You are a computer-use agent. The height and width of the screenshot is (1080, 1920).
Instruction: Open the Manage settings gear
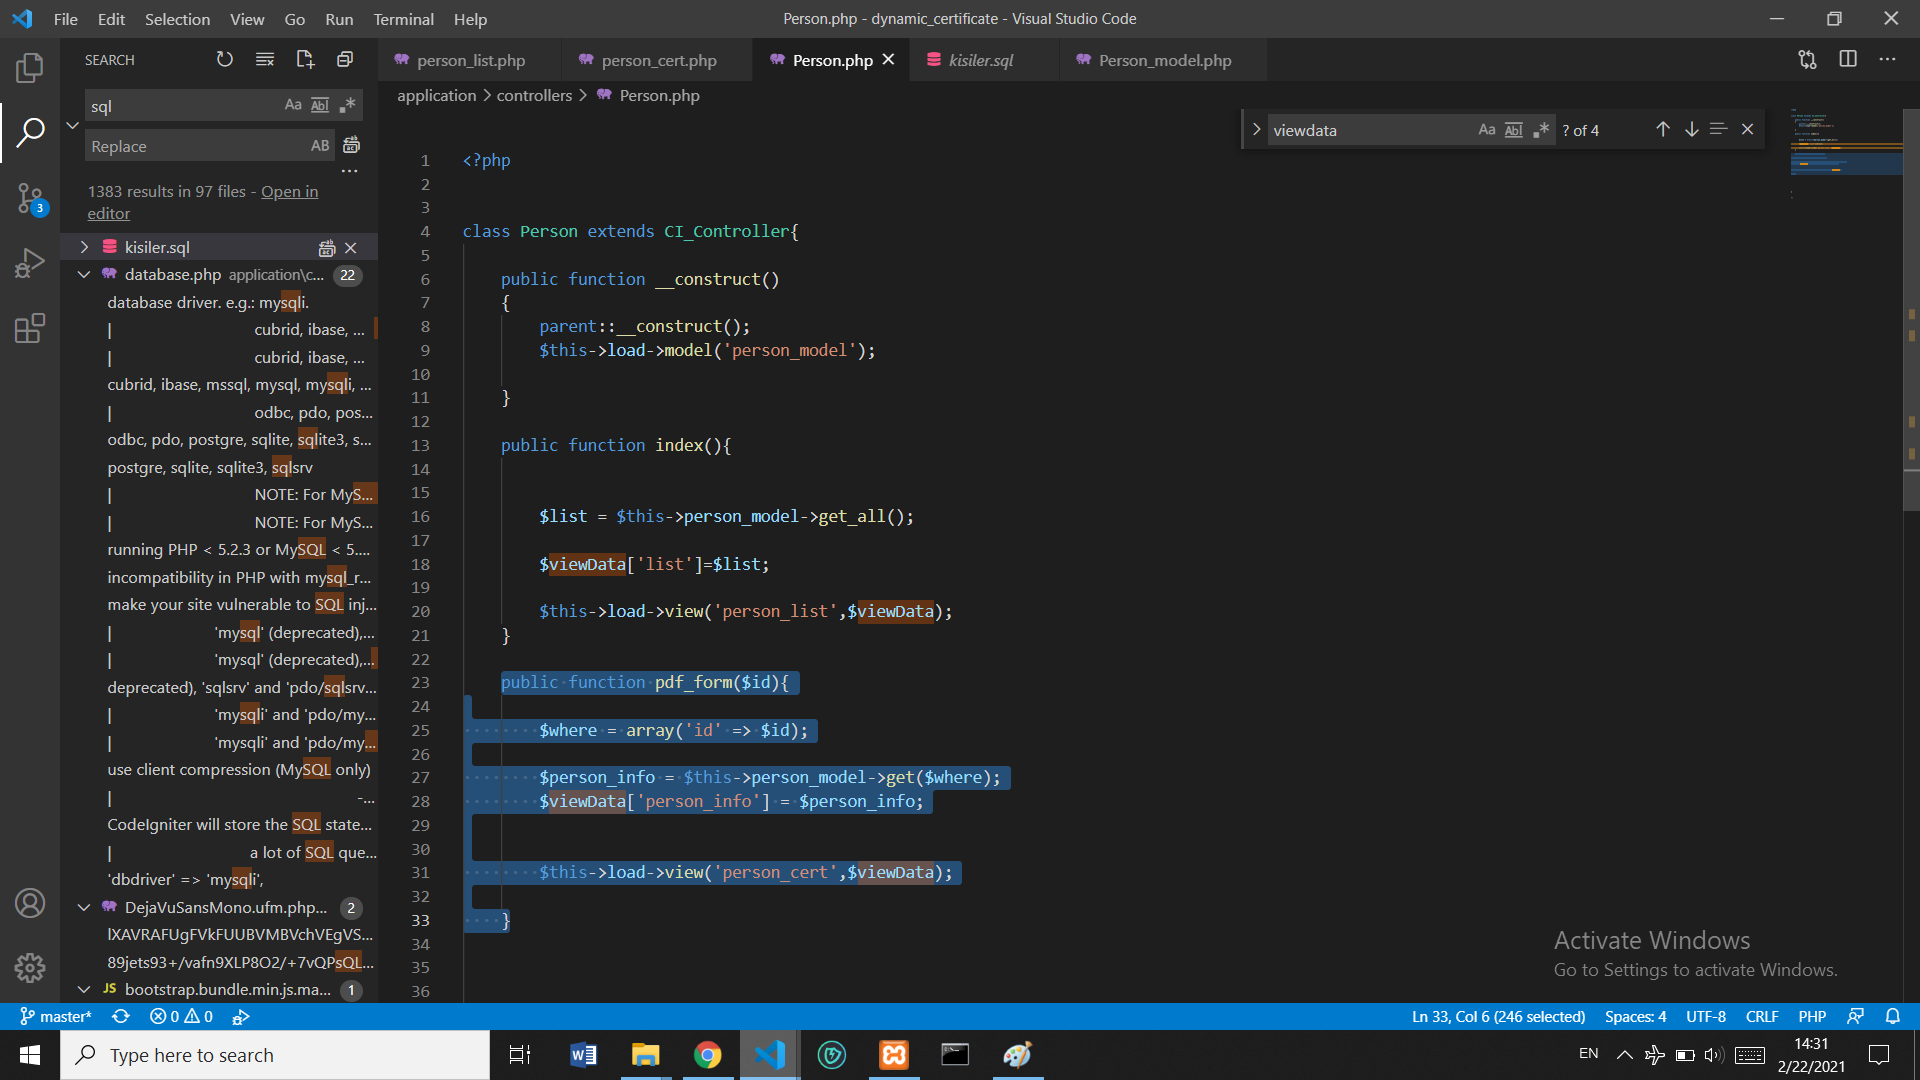(30, 968)
